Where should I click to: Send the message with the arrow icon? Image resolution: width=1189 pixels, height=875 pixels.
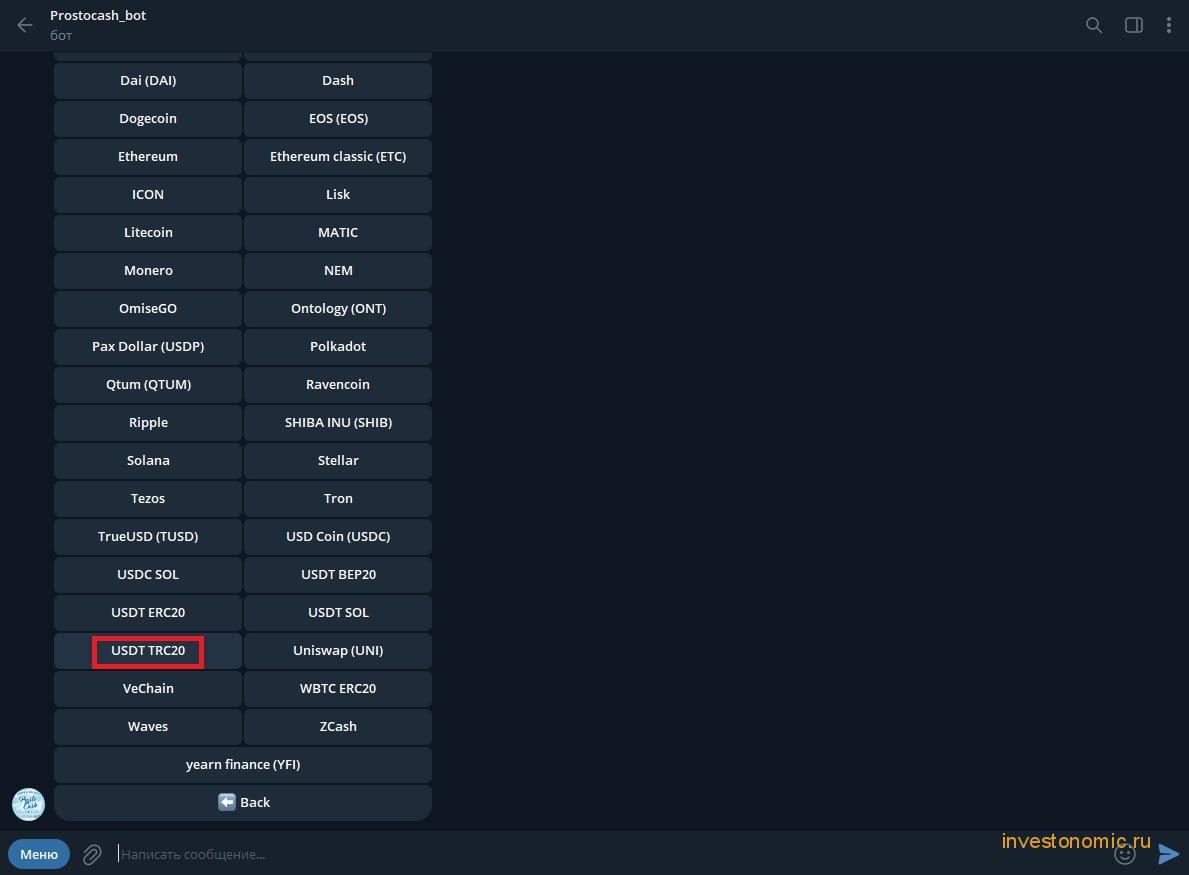tap(1169, 855)
